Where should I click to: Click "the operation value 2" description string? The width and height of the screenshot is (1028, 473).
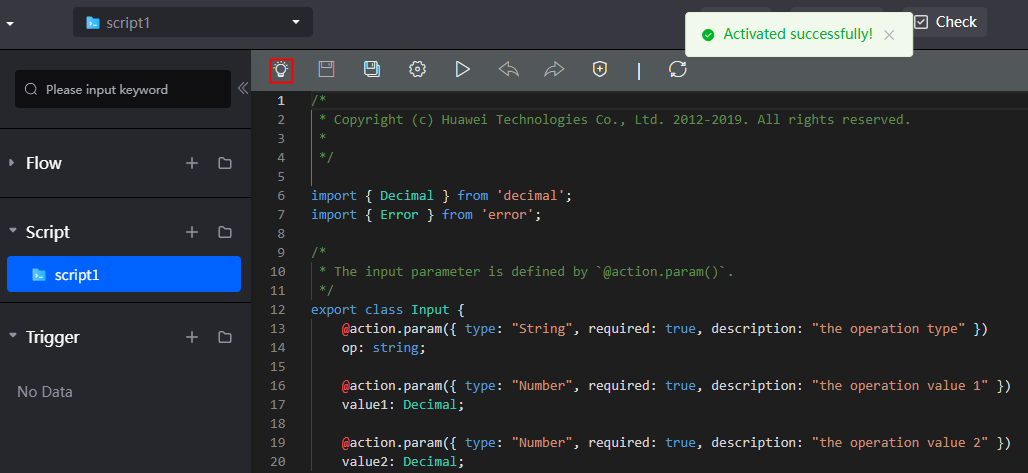click(900, 442)
